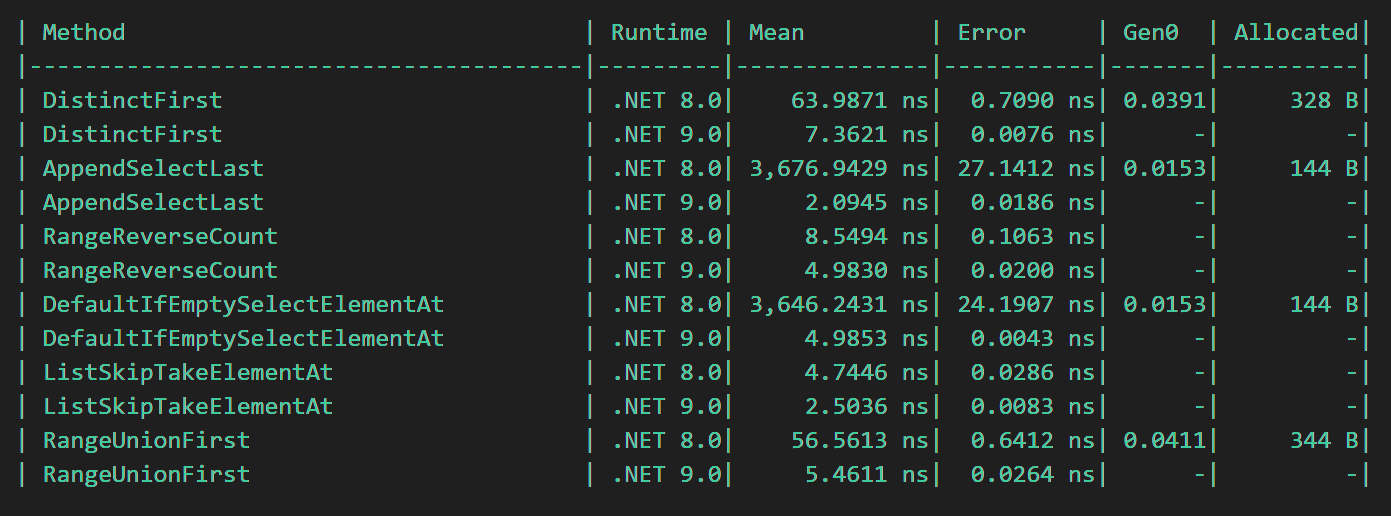The height and width of the screenshot is (516, 1391).
Task: Click the error value 24.1907 ns
Action: tap(1026, 304)
